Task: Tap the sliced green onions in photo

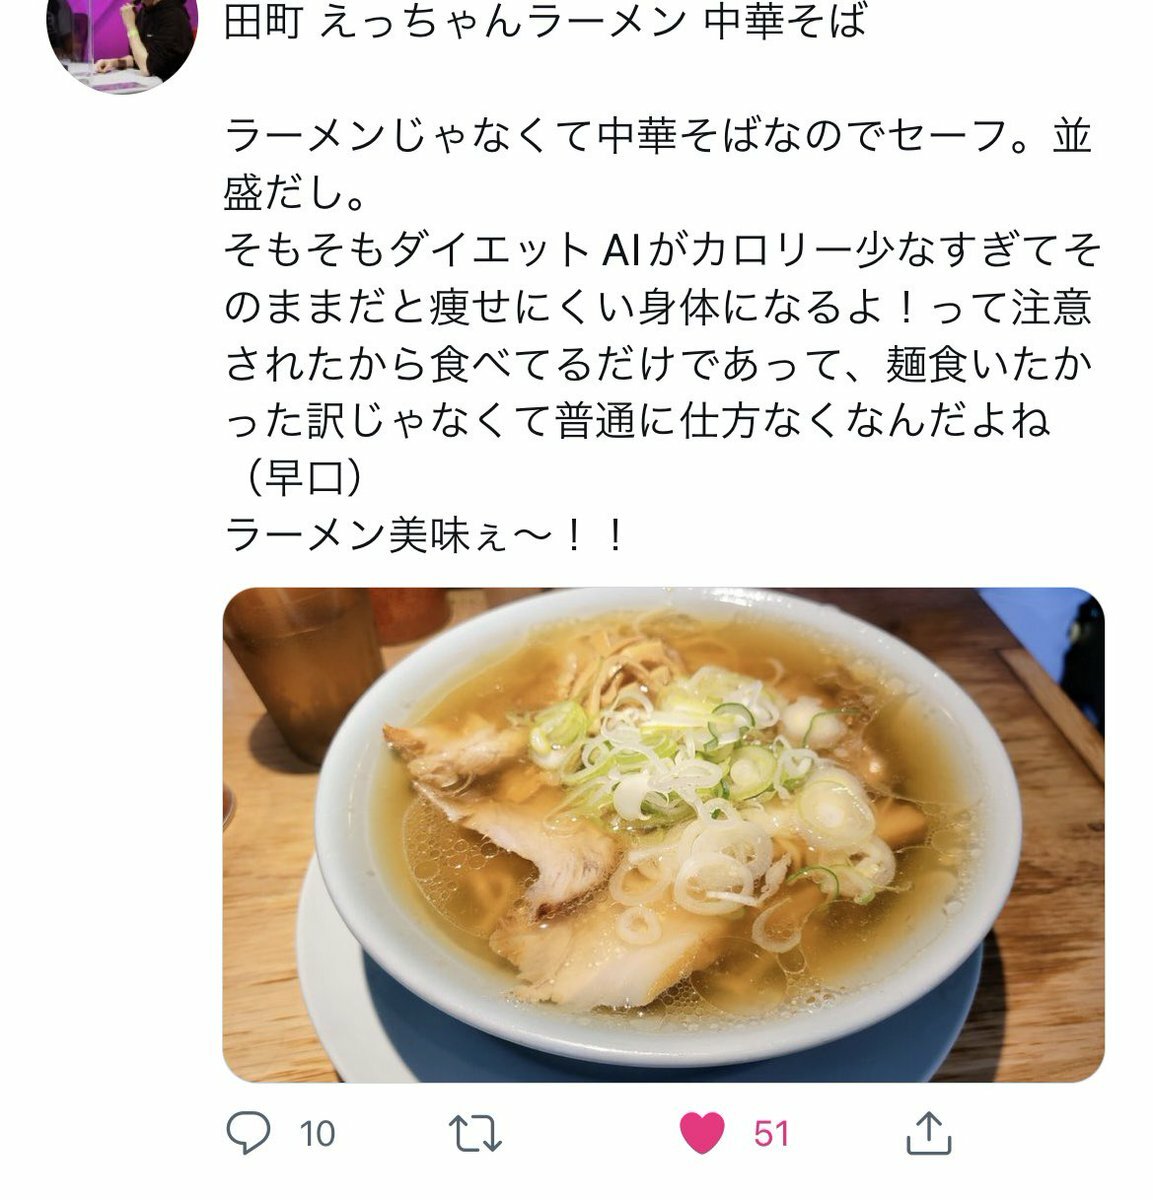Action: (x=700, y=770)
